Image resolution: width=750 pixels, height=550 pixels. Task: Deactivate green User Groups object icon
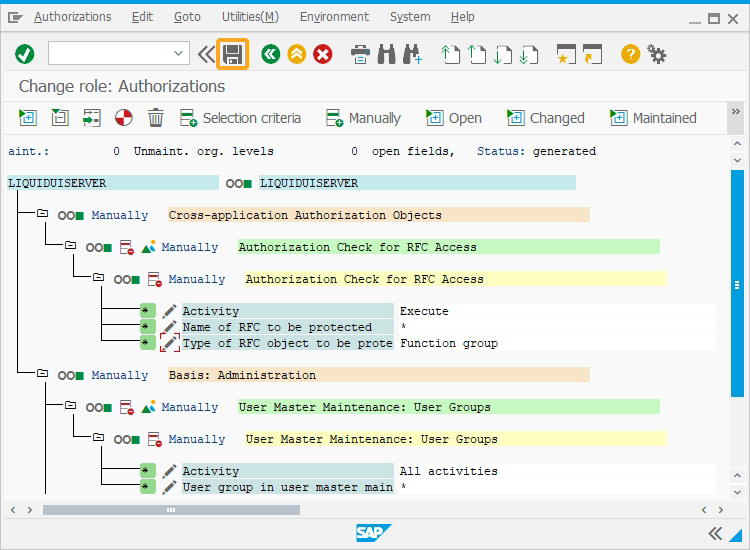point(127,407)
